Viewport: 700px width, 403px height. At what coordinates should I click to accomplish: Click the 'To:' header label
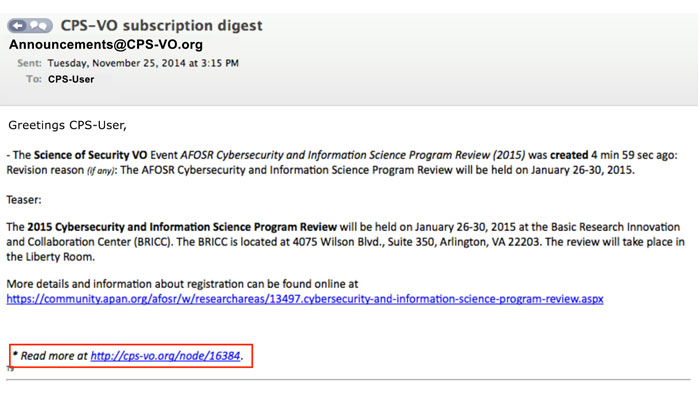(x=34, y=78)
